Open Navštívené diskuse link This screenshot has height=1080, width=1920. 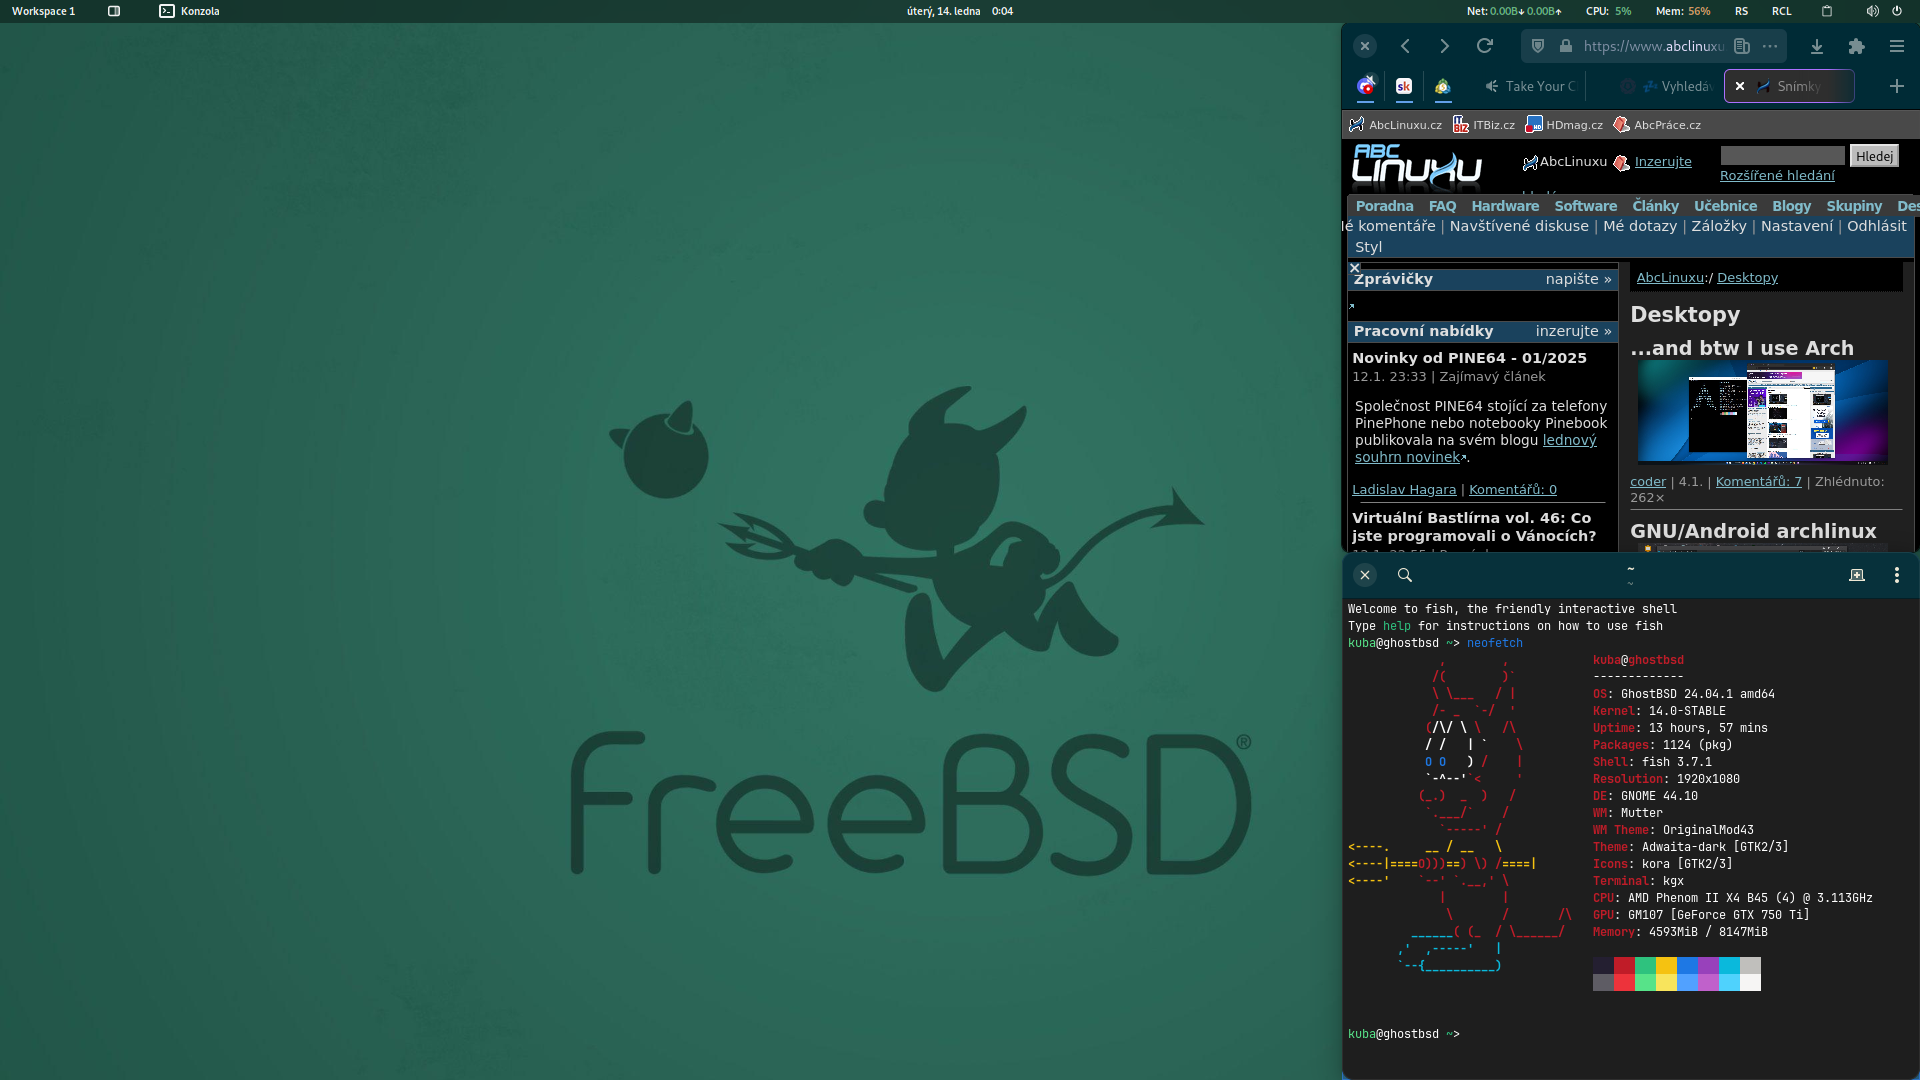click(1519, 226)
